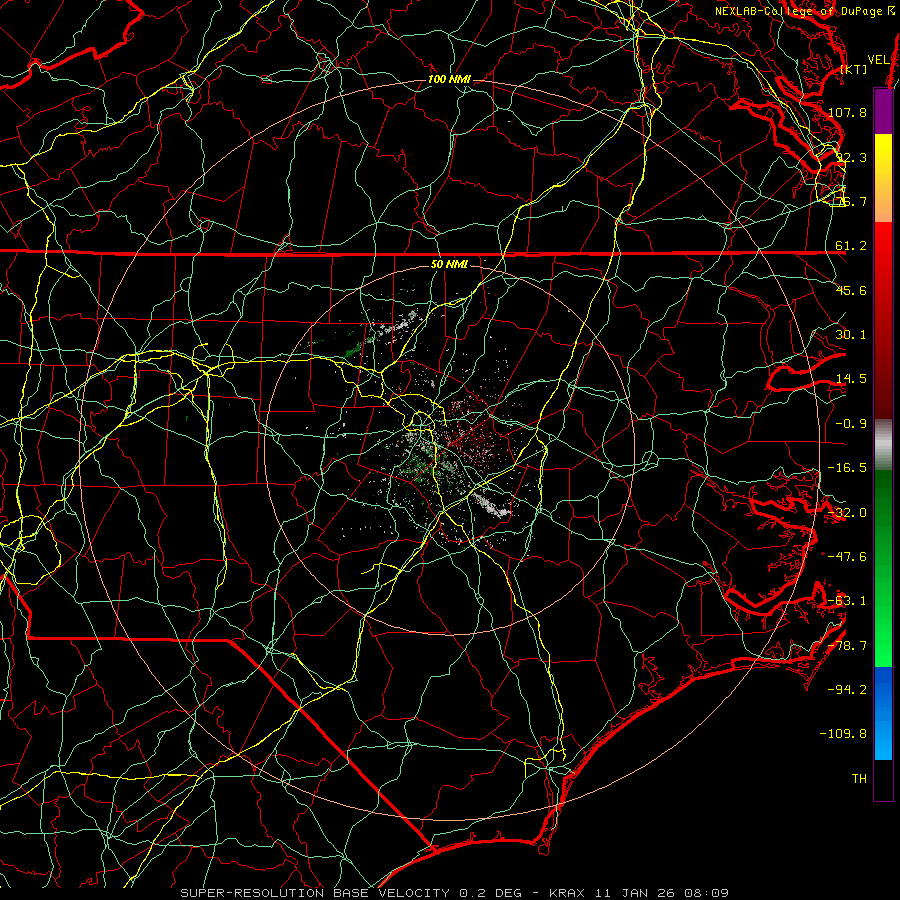This screenshot has width=900, height=900.
Task: Click the blue segment of color bar
Action: 883,713
